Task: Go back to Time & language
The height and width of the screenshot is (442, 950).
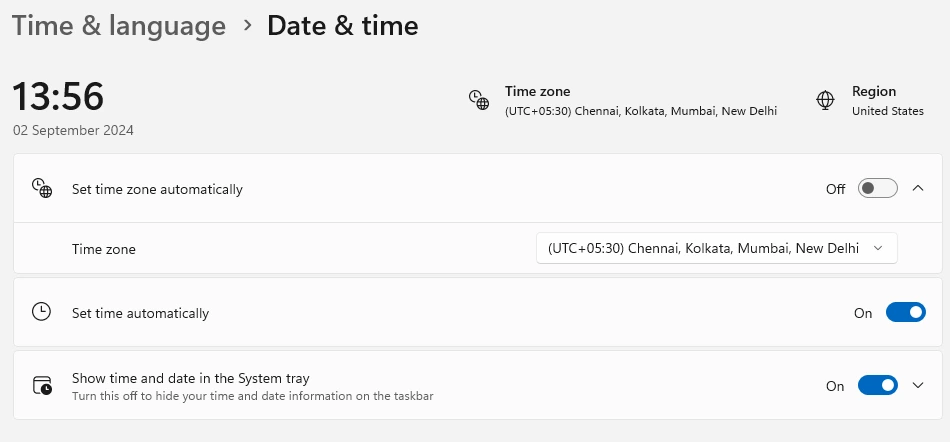Action: tap(119, 26)
